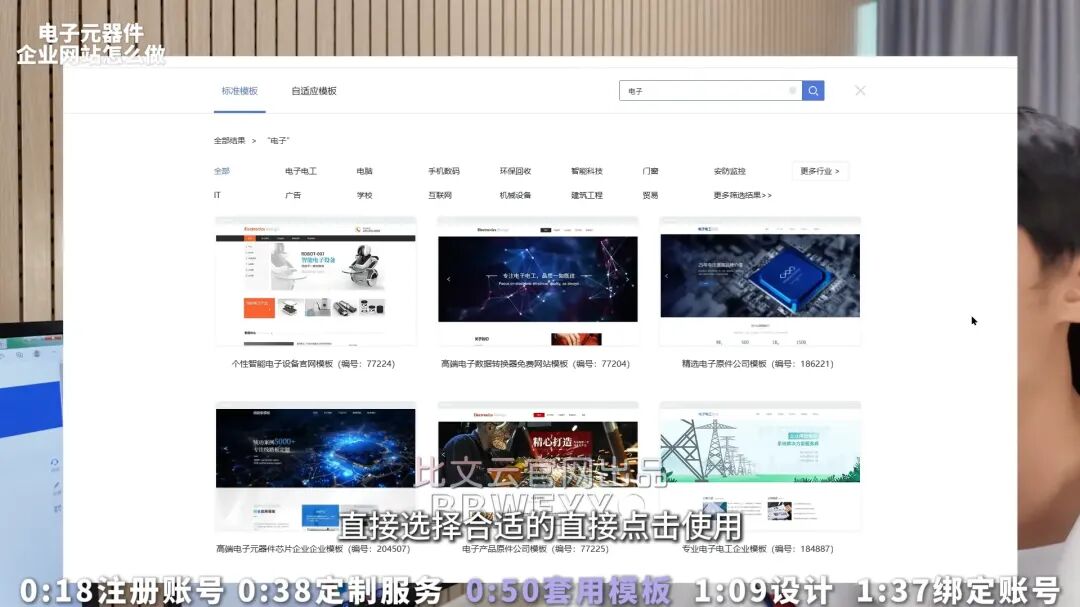Screen dimensions: 1080x607
Task: Filter templates by 互联网 category
Action: (440, 196)
